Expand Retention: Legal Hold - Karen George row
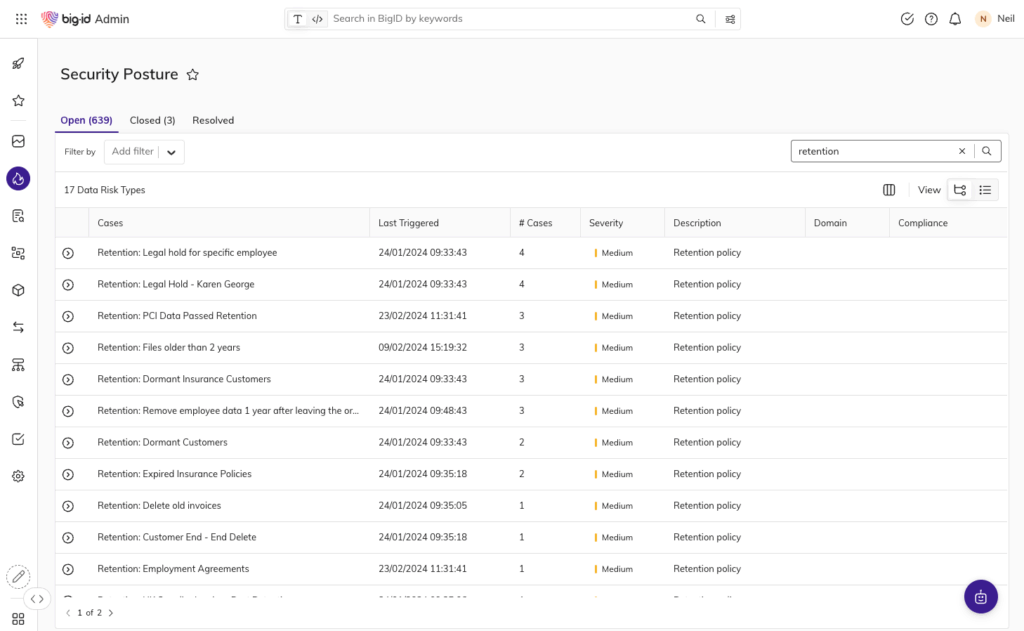Viewport: 1024px width, 631px height. click(x=68, y=285)
